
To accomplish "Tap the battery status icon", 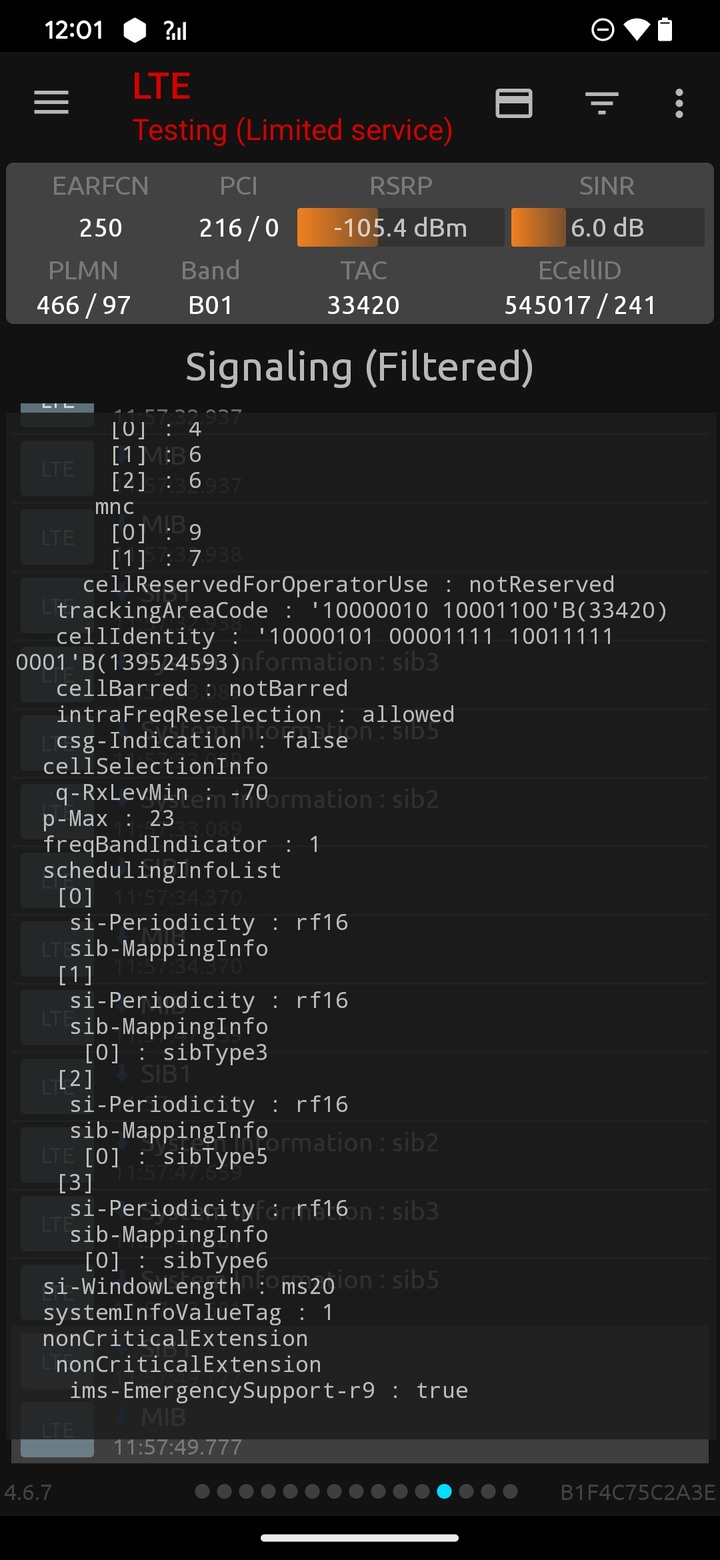I will tap(665, 30).
